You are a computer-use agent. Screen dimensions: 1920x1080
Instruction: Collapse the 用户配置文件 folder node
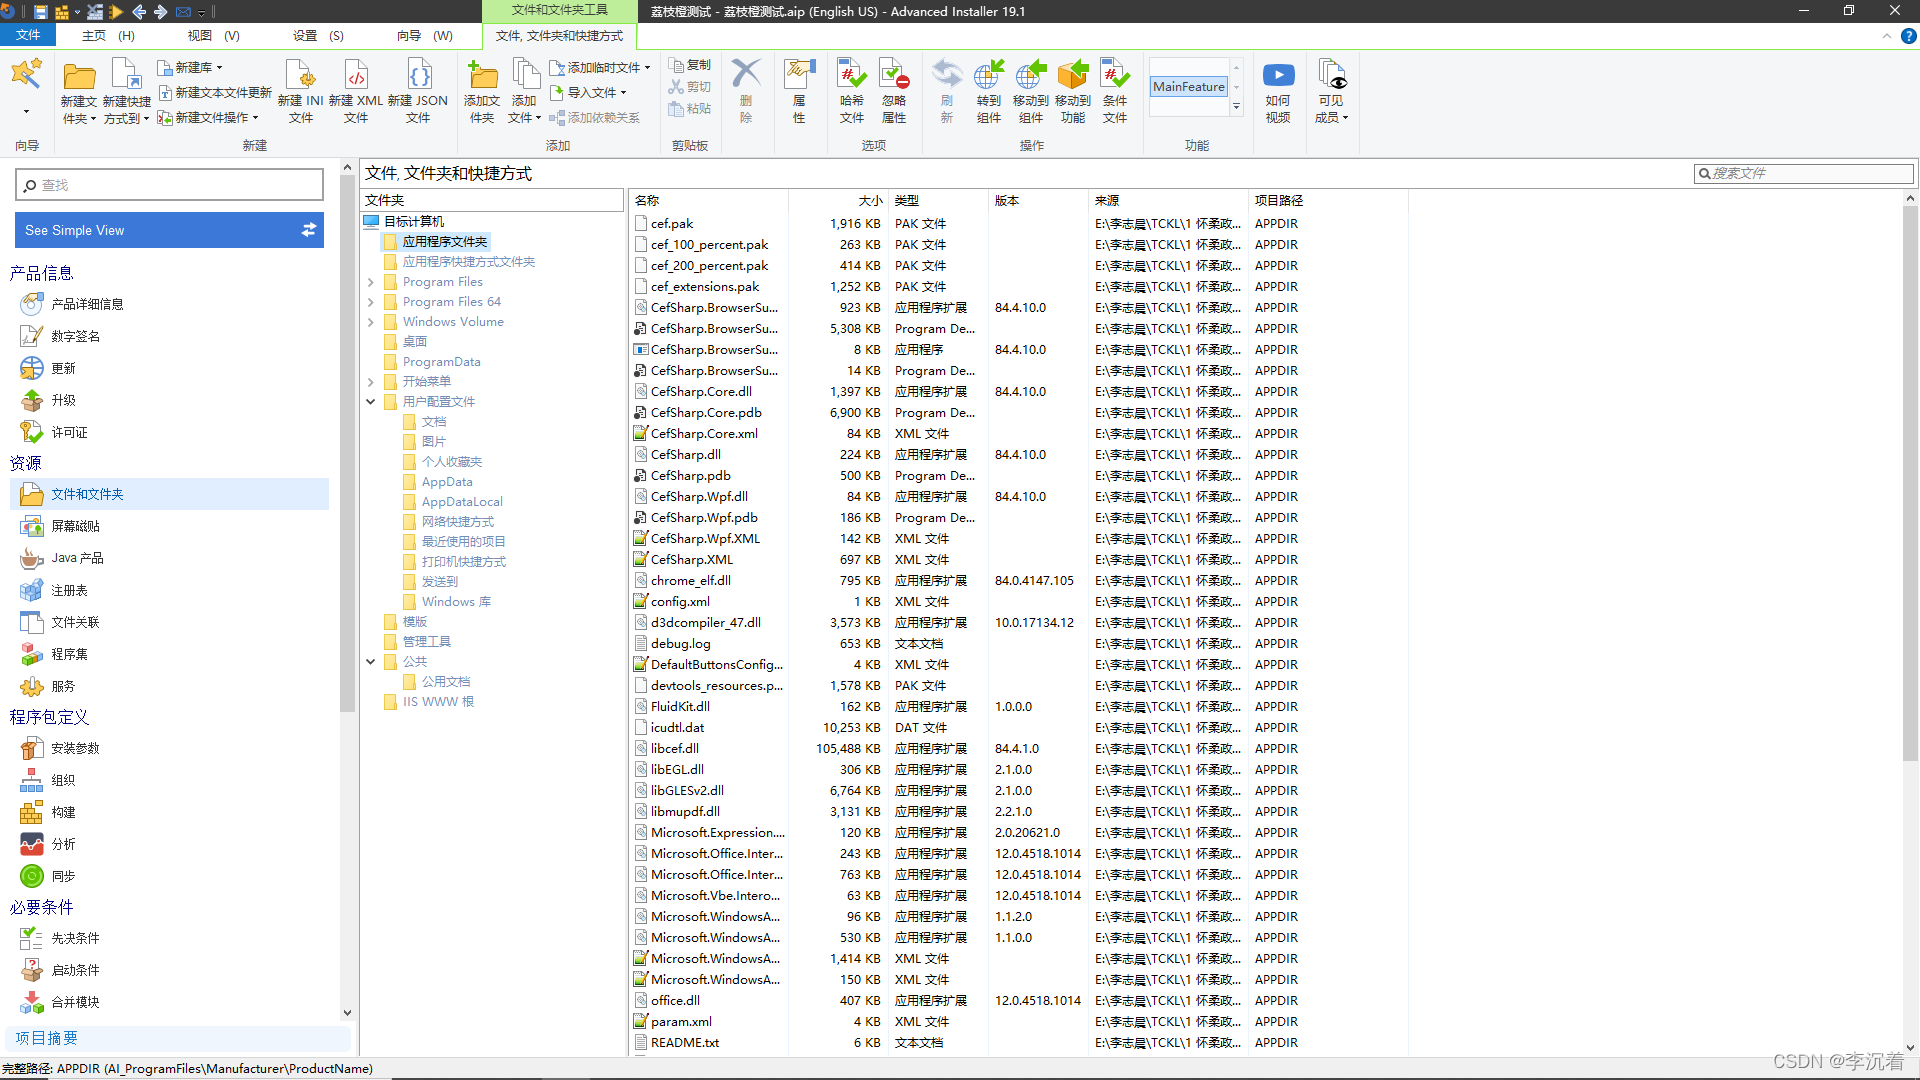pyautogui.click(x=371, y=402)
